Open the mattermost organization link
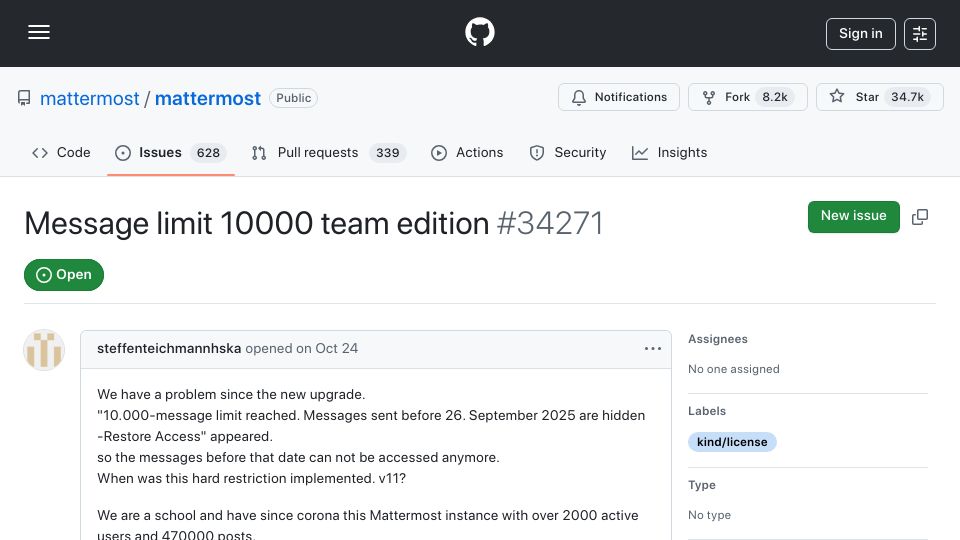This screenshot has height=540, width=960. [89, 99]
